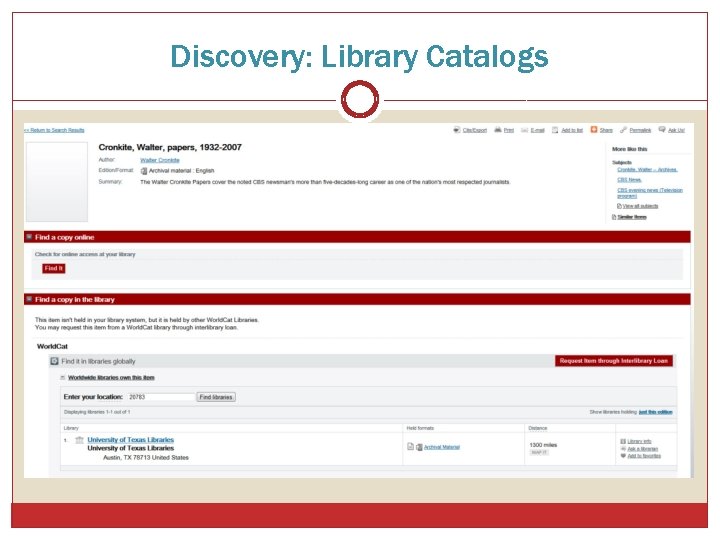Open the Permalink link
Viewport: 720px width, 540px height.
pos(640,130)
